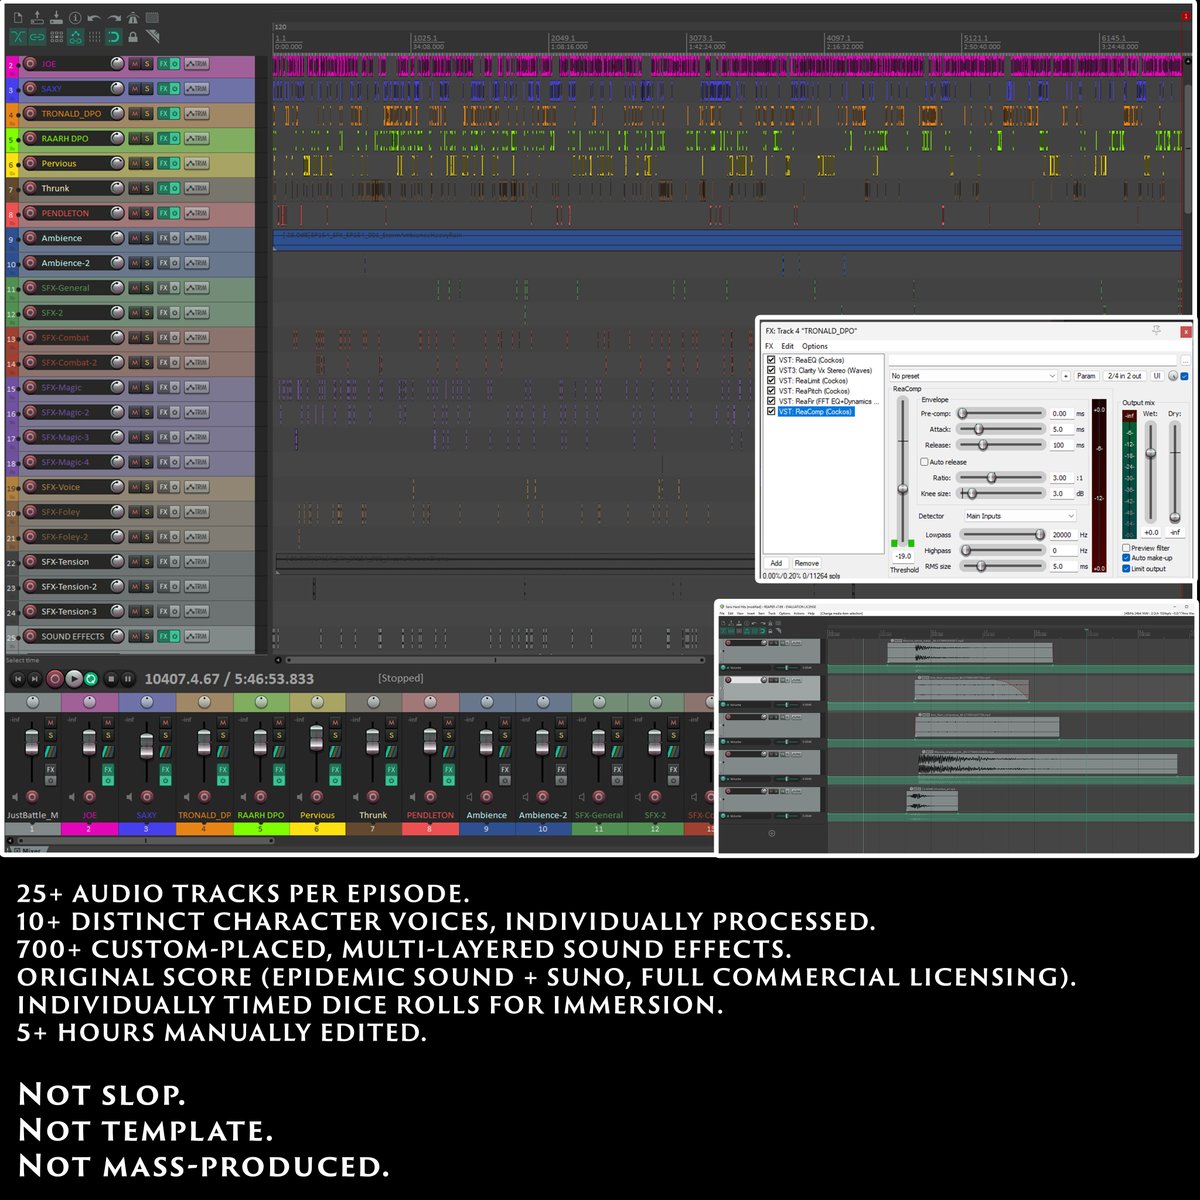The image size is (1200, 1200).
Task: Click go to start transport button
Action: click(x=17, y=679)
